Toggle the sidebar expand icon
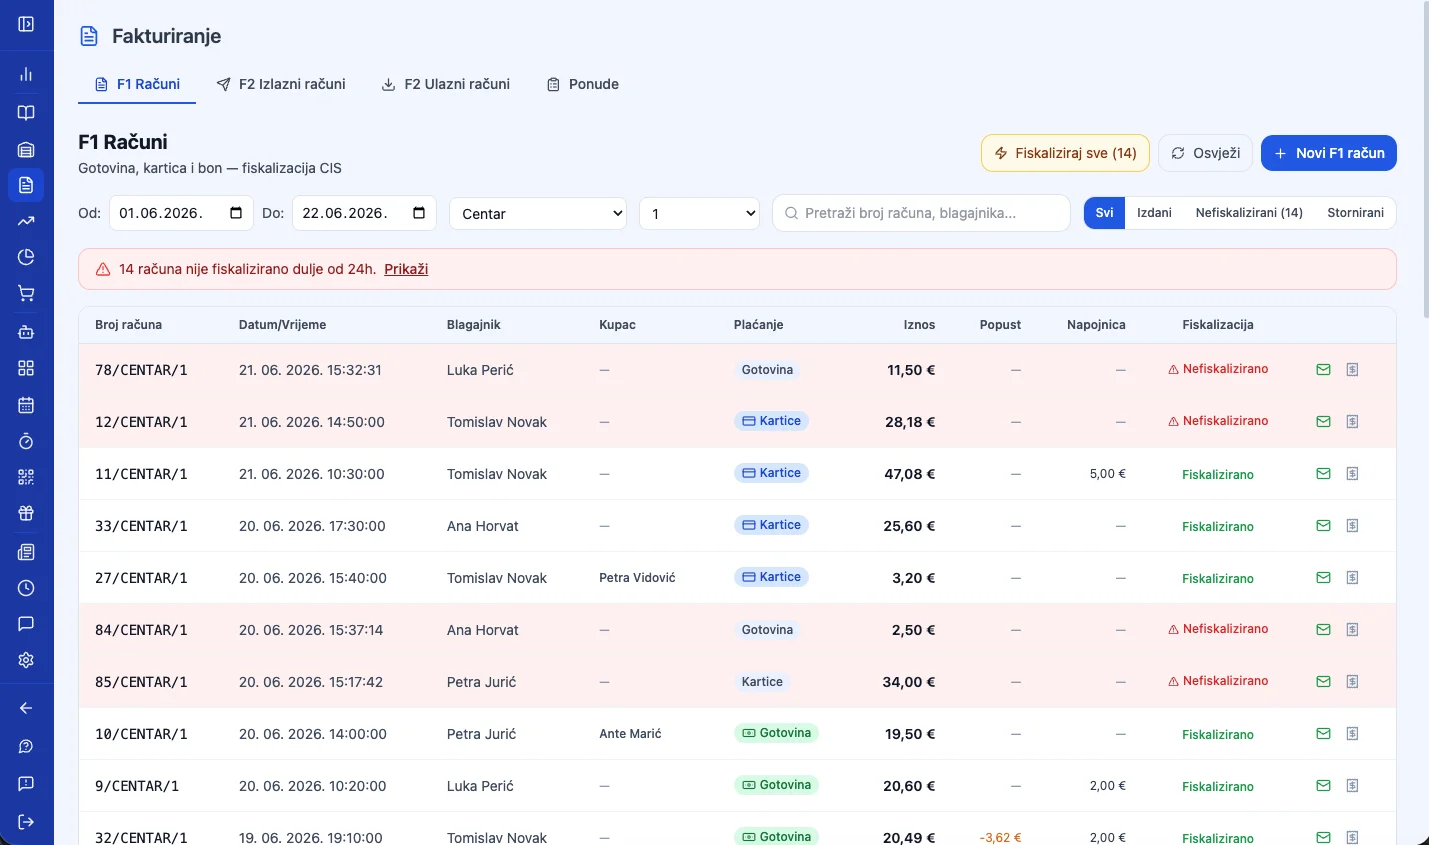Screen dimensions: 1429x845 coord(26,24)
